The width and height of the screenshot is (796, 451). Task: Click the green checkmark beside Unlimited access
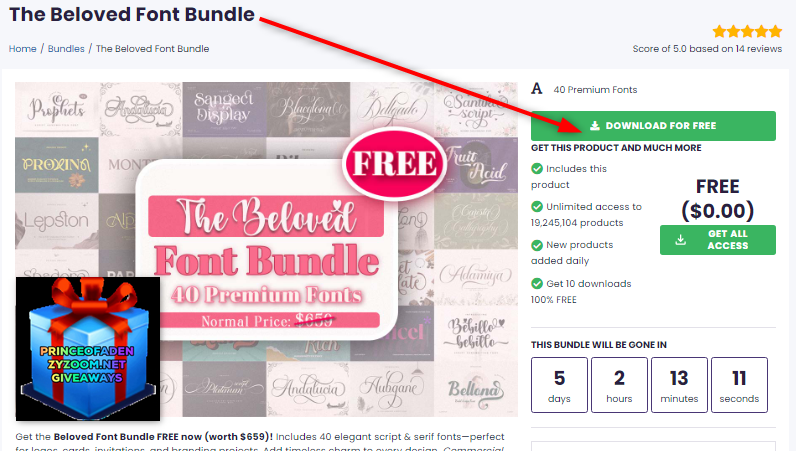537,206
